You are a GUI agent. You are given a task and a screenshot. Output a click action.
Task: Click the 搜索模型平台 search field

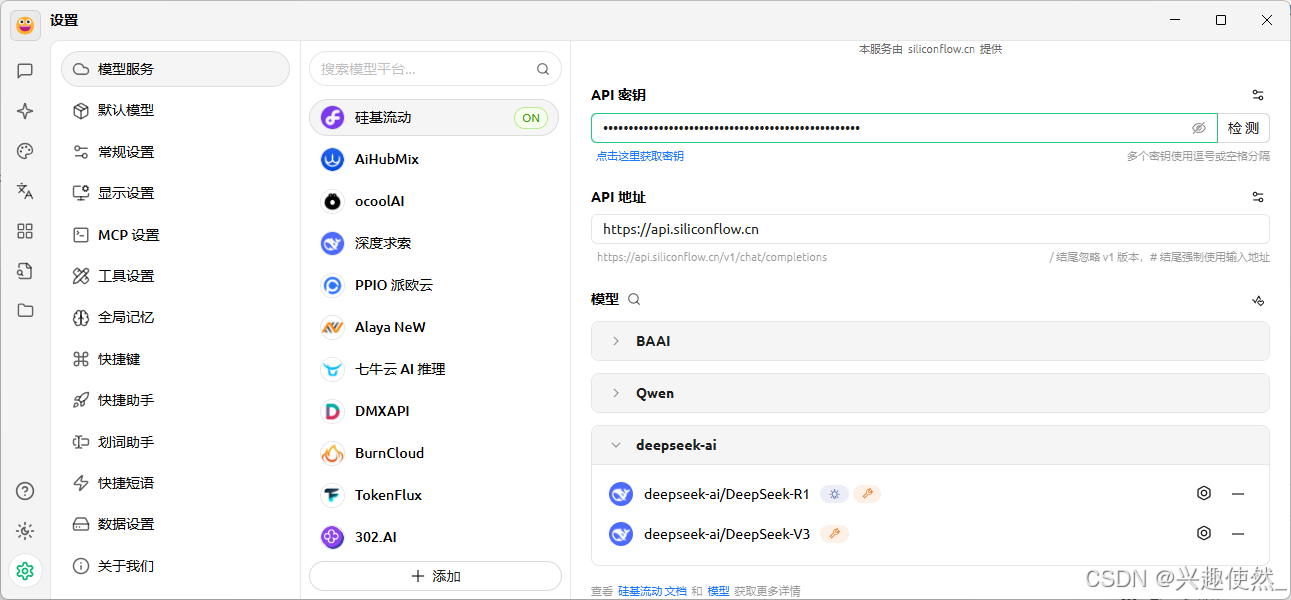point(435,69)
